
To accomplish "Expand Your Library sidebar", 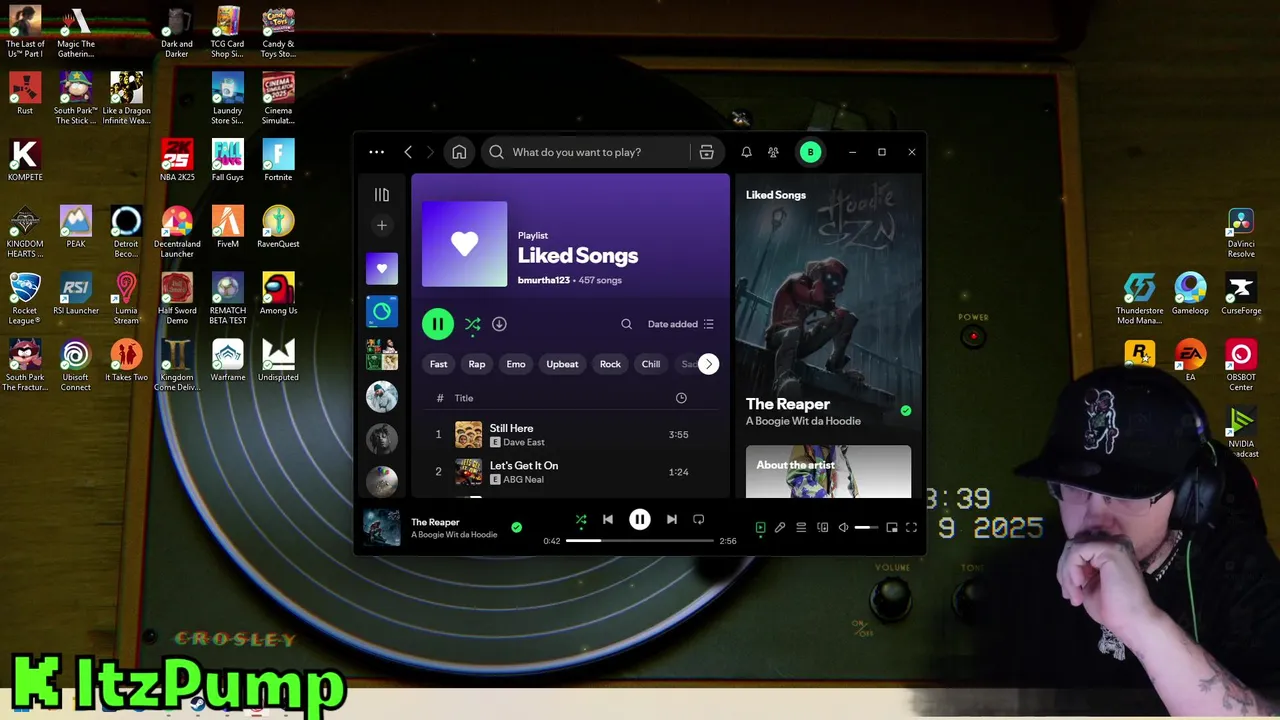I will (381, 195).
